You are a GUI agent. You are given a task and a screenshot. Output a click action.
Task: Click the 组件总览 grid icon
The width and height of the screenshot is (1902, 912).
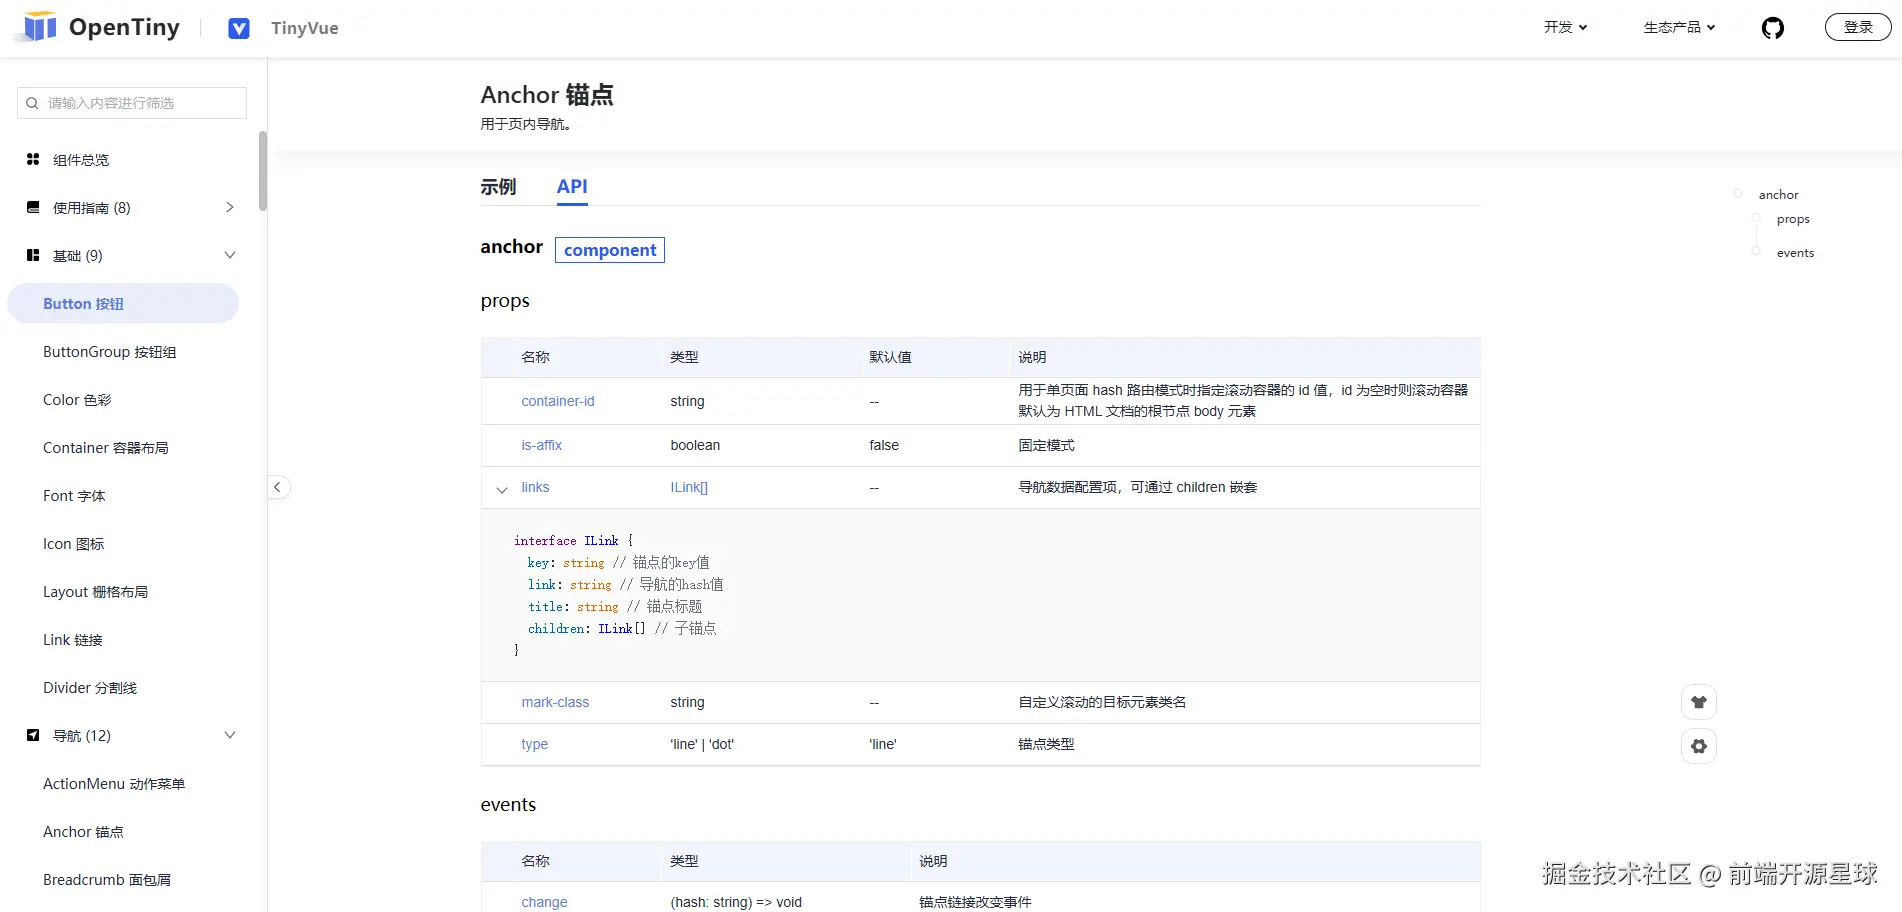tap(33, 159)
